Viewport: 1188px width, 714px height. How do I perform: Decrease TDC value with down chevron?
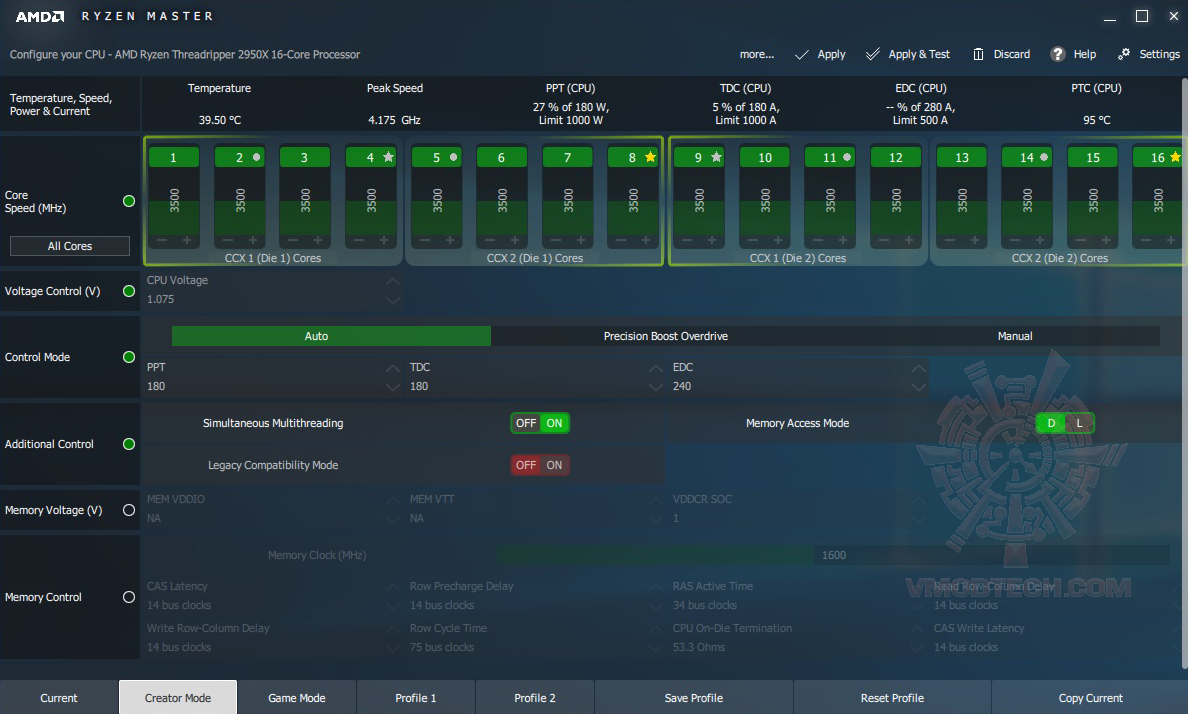click(655, 387)
